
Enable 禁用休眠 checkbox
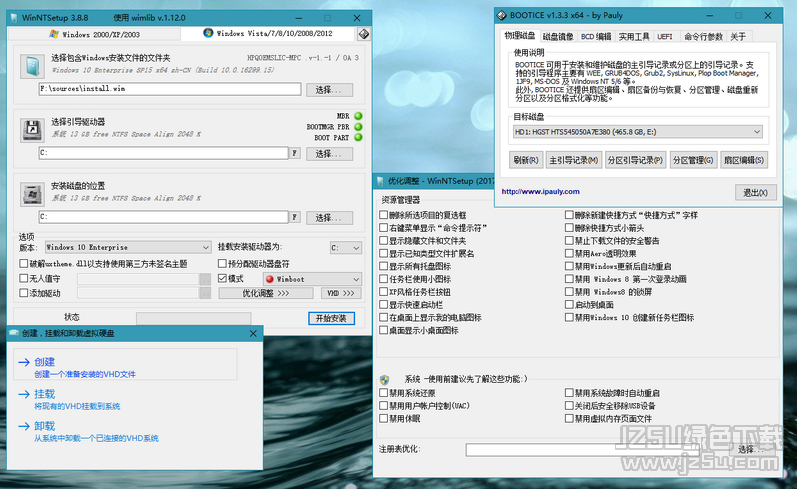[x=384, y=418]
